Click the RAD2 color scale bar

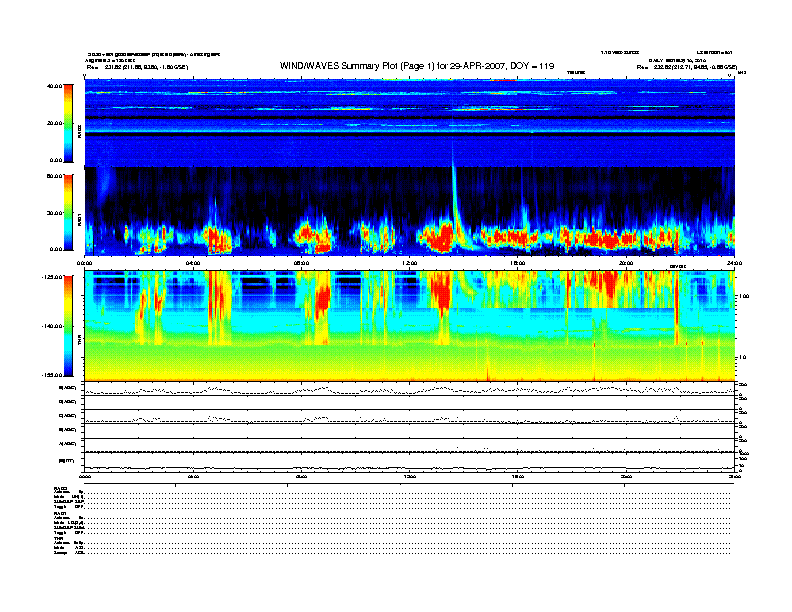[x=68, y=123]
